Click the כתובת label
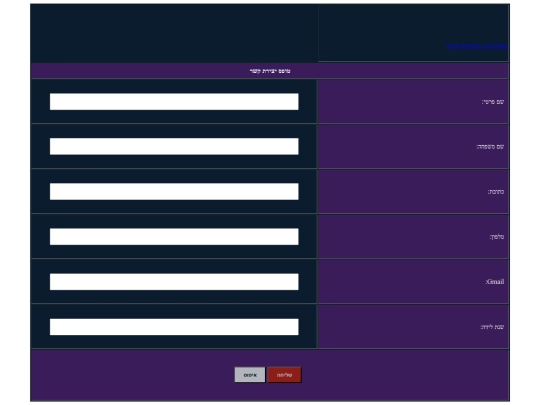 496,192
